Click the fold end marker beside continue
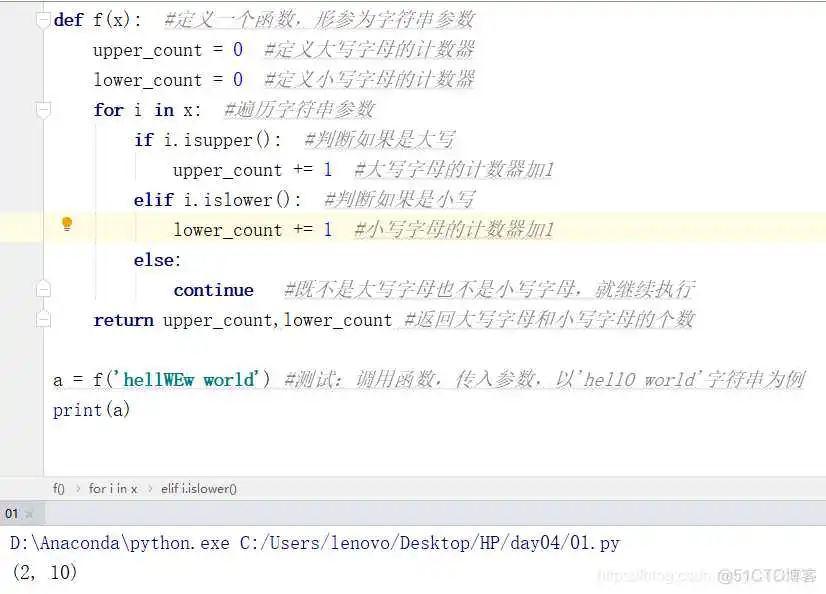The width and height of the screenshot is (826, 594). [43, 290]
